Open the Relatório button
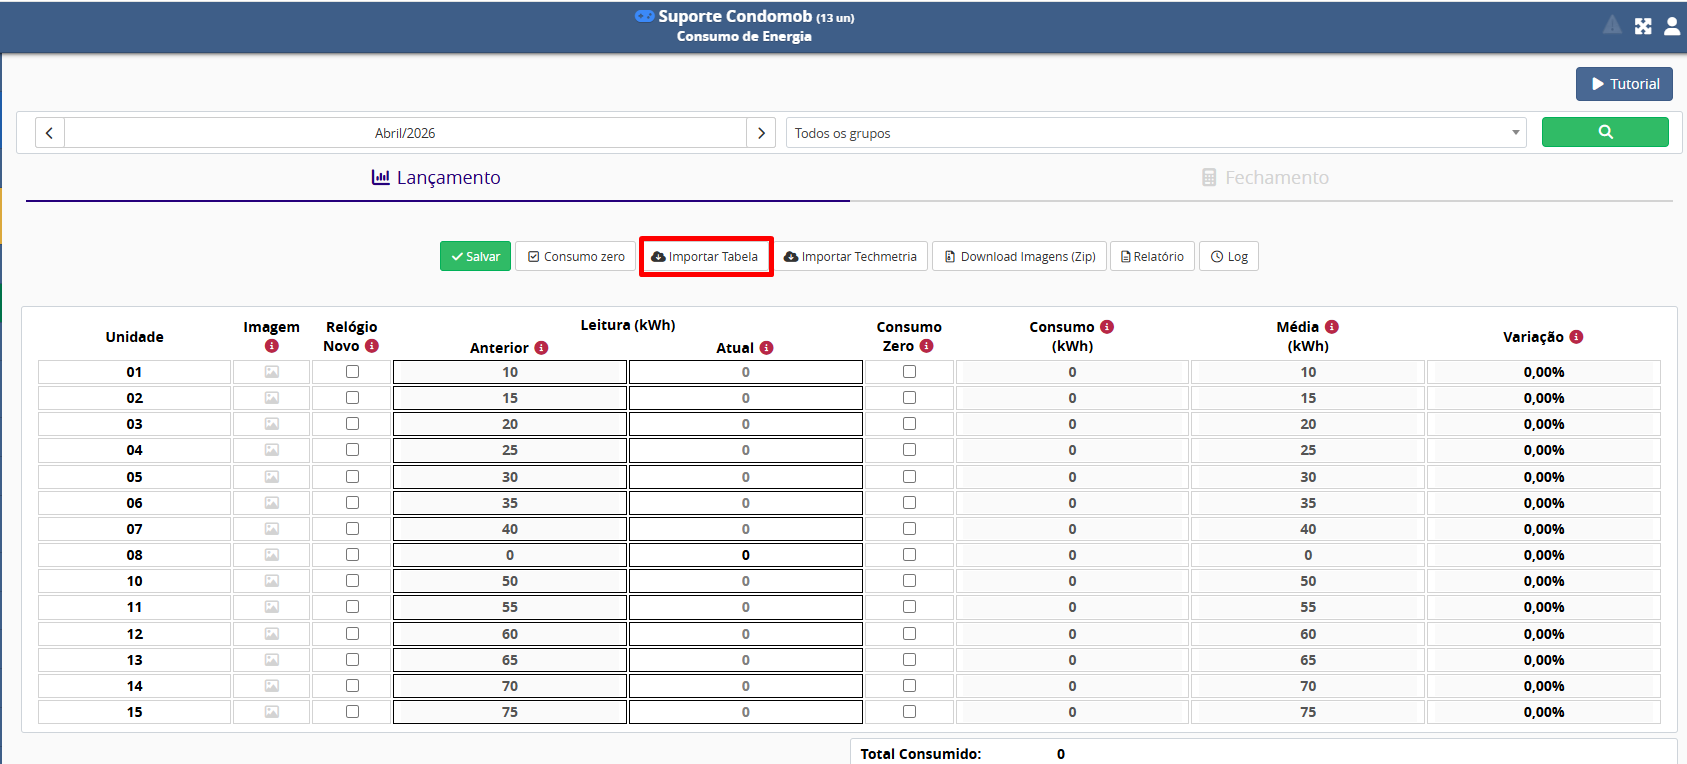The width and height of the screenshot is (1687, 764). [x=1152, y=256]
